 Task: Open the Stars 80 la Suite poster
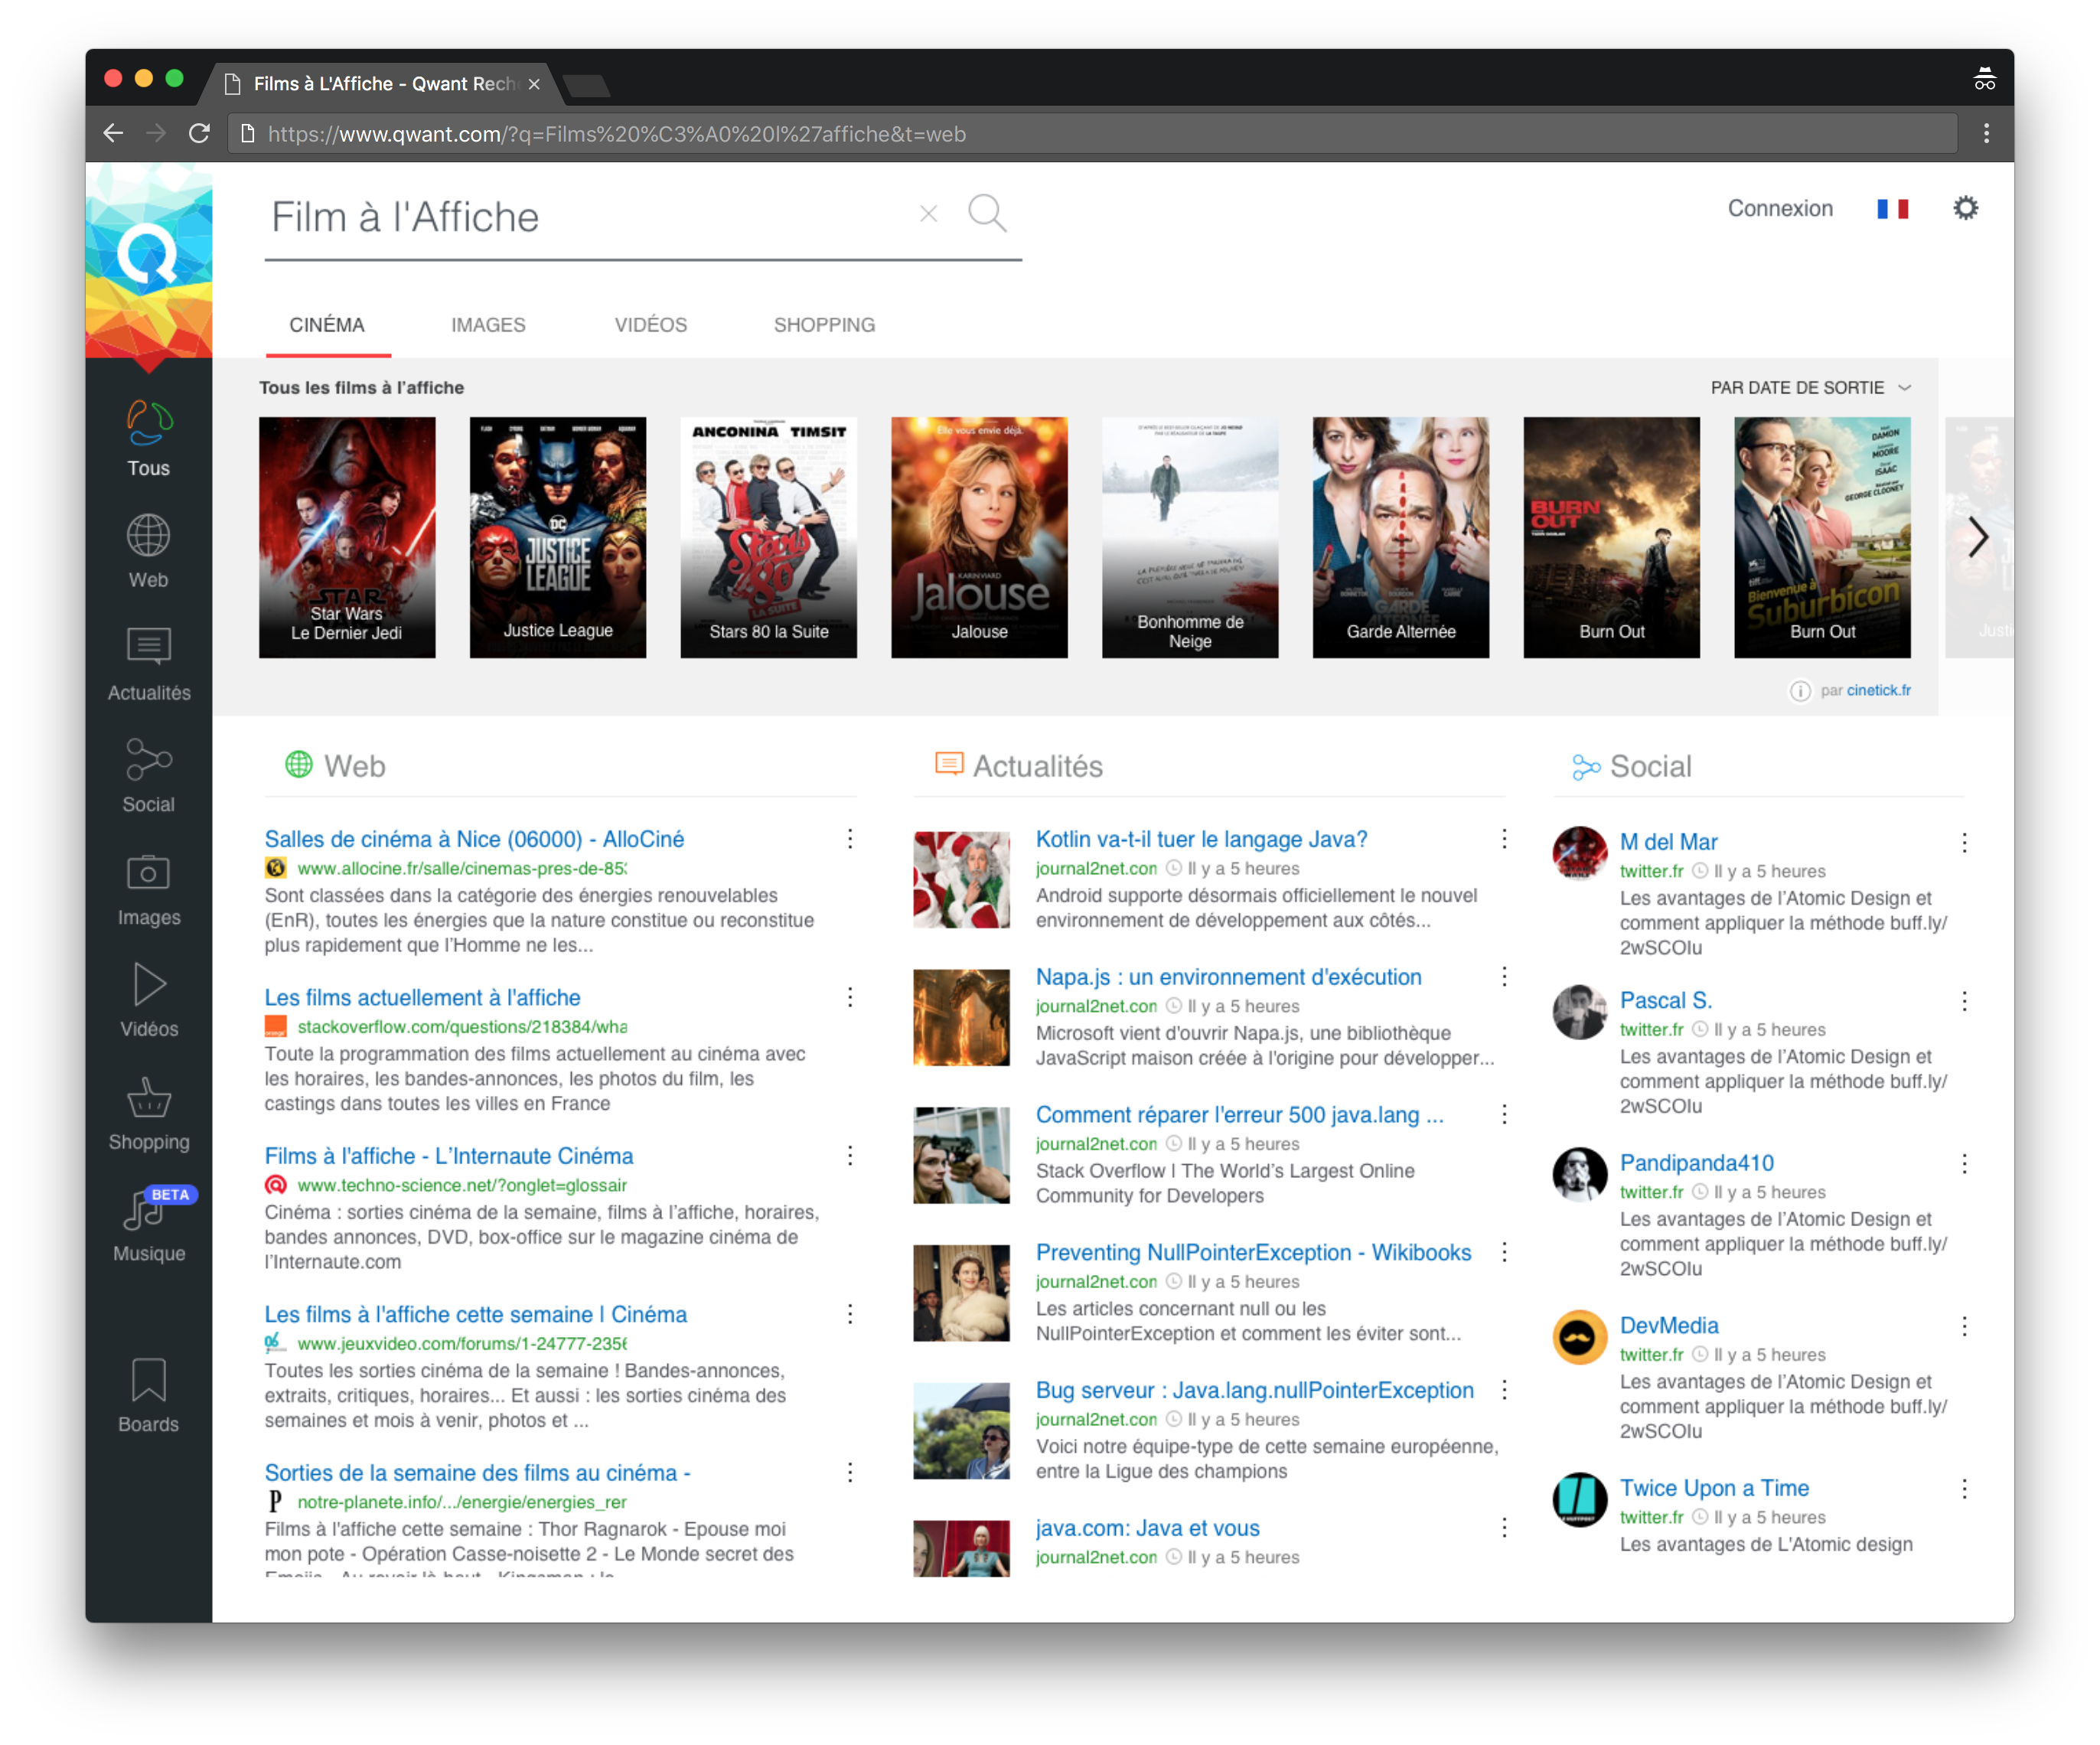769,537
